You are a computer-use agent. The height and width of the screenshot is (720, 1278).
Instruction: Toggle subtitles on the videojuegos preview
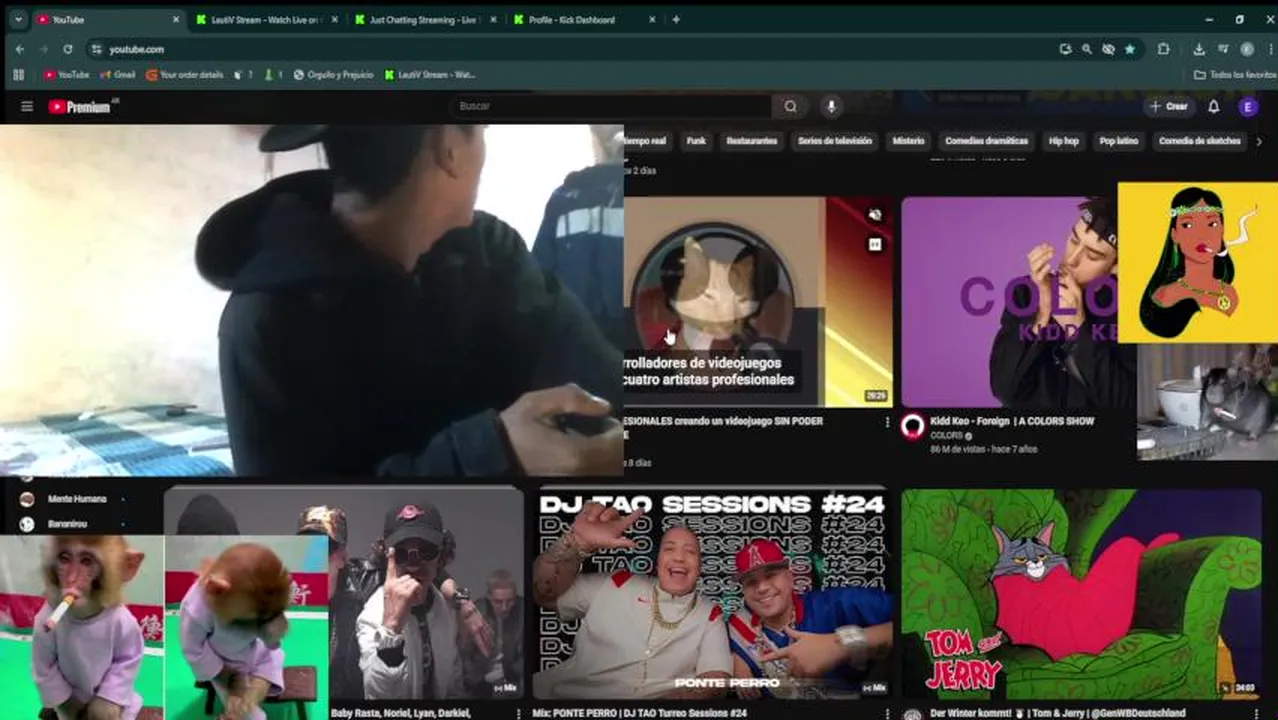[875, 243]
